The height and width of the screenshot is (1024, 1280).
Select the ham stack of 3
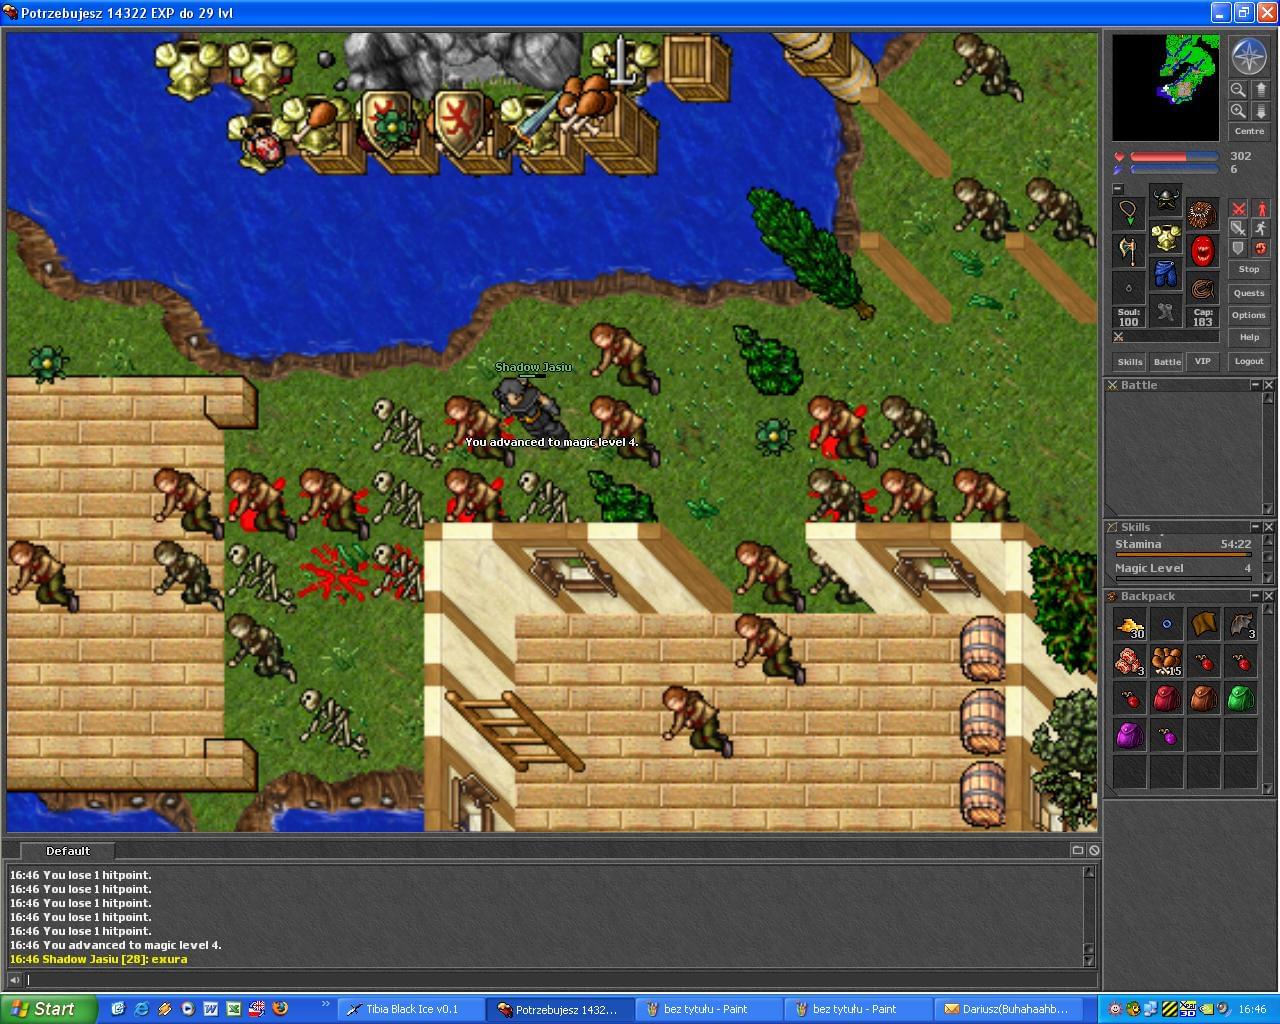(x=1130, y=662)
